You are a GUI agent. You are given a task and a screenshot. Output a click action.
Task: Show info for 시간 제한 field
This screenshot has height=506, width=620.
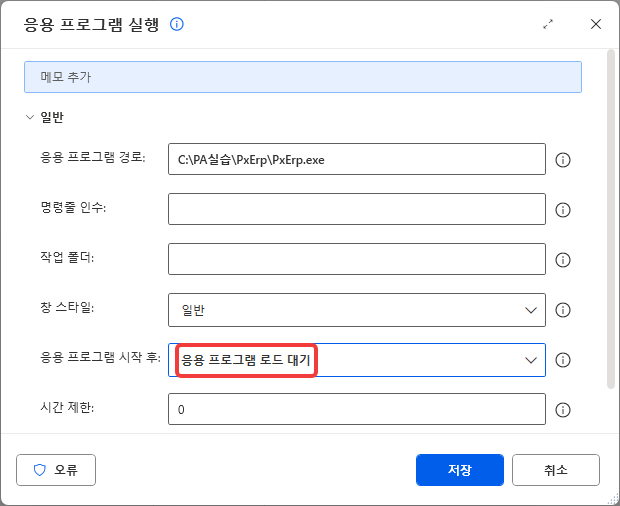click(563, 410)
